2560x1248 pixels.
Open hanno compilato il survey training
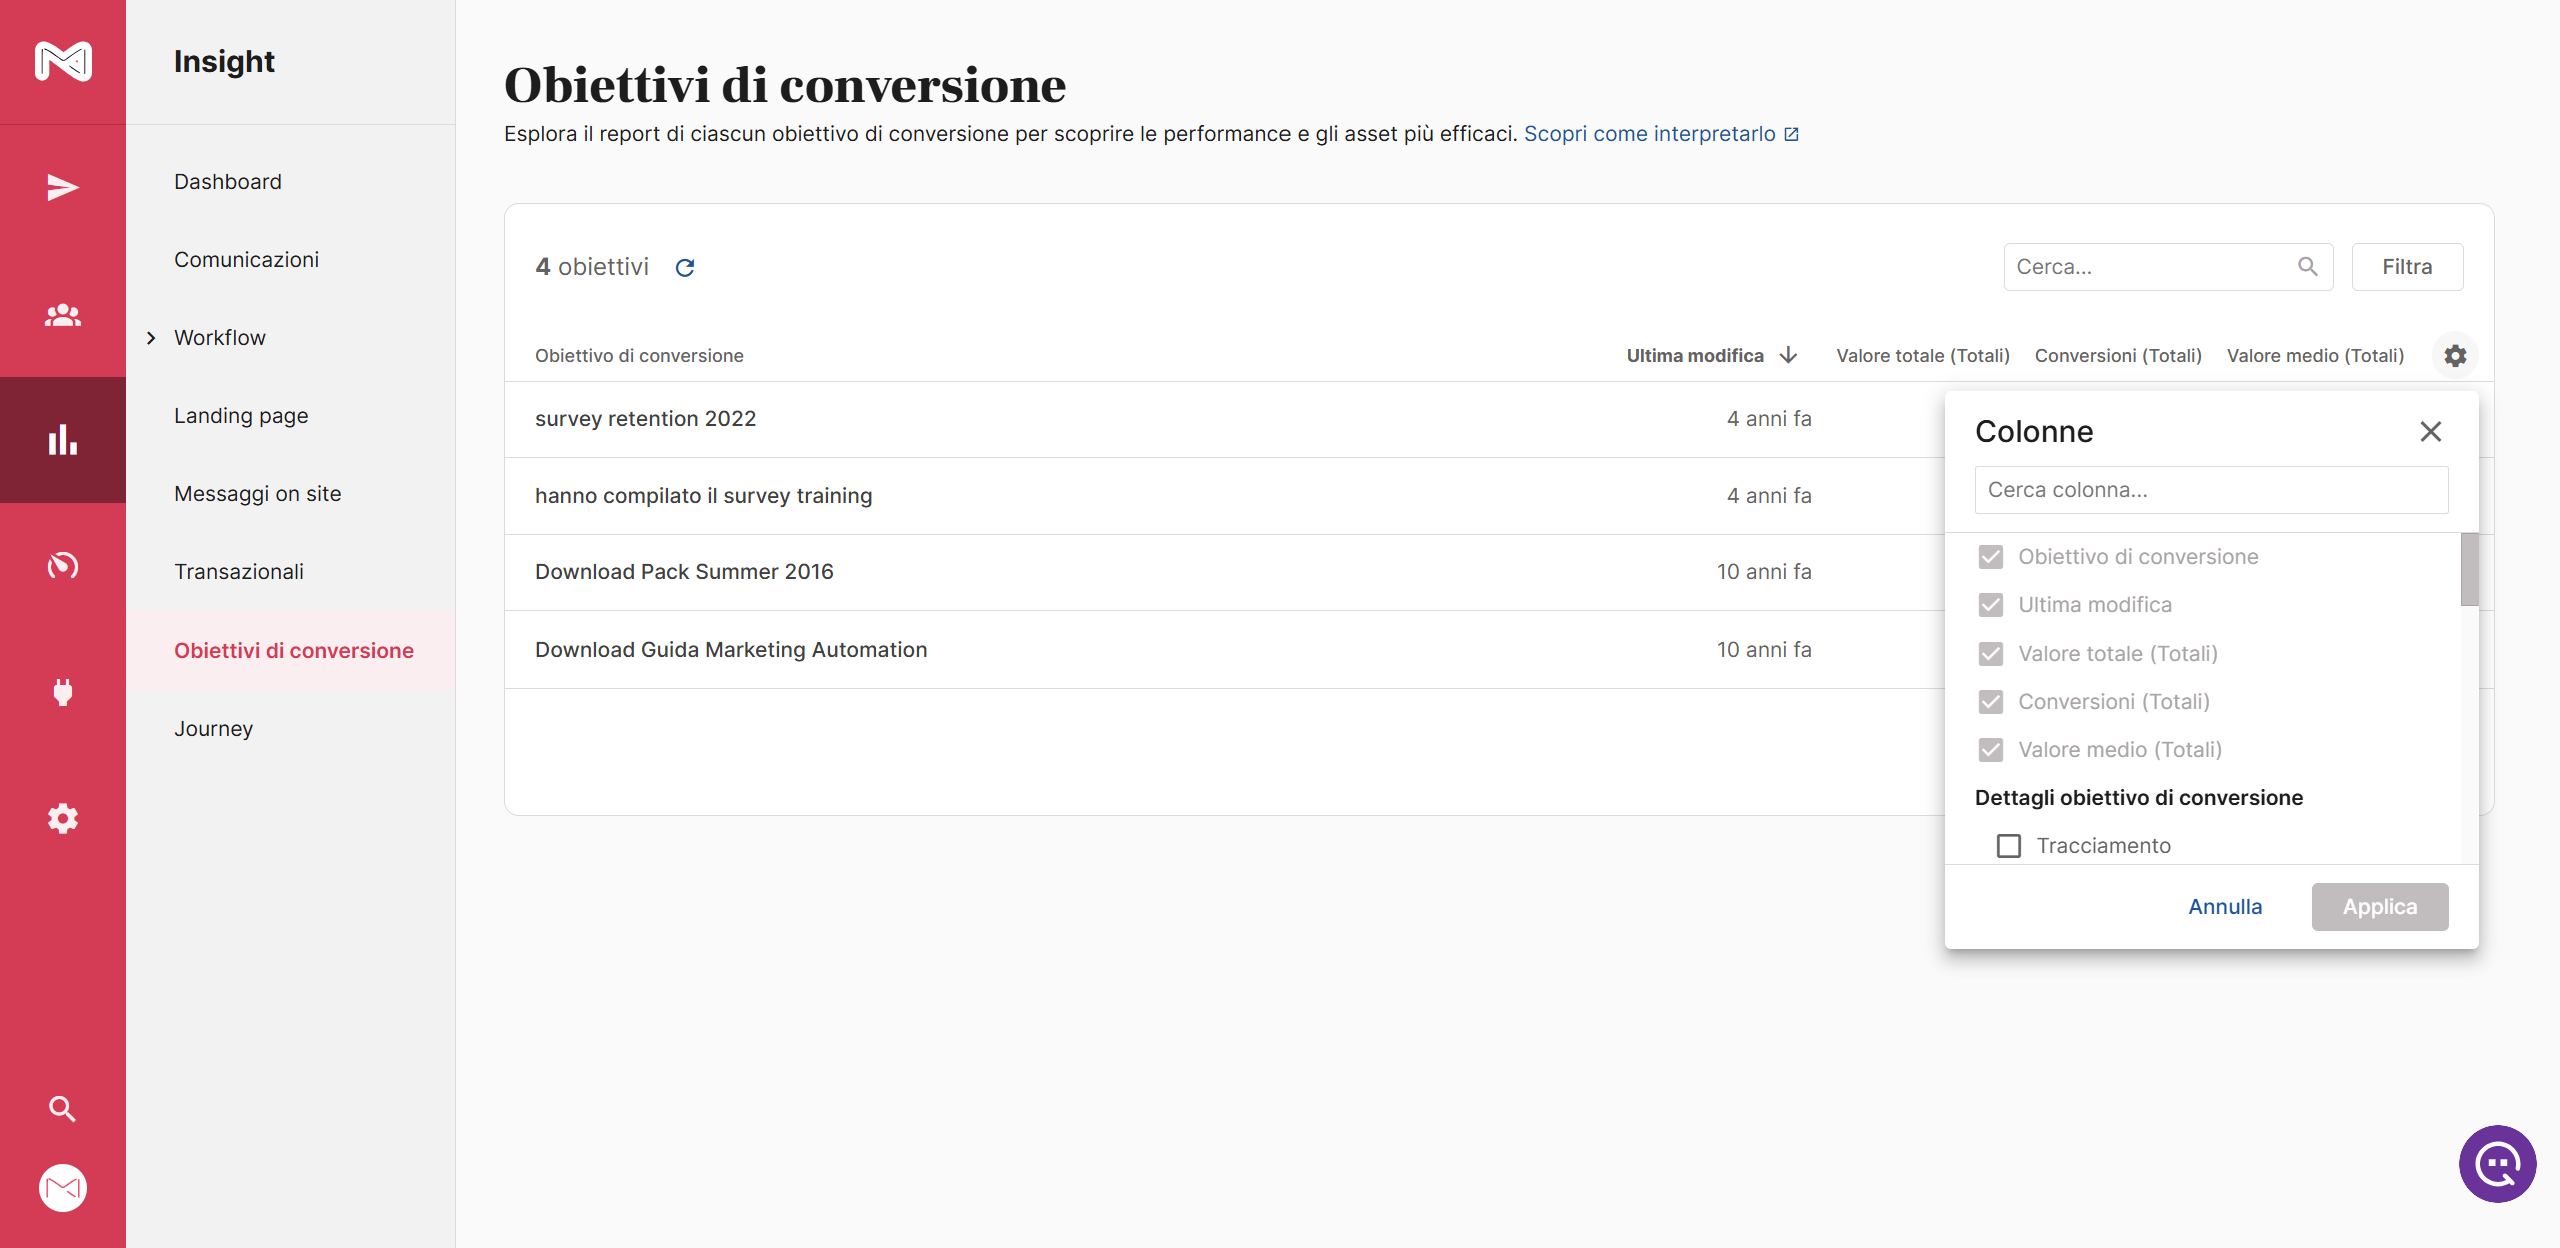click(x=703, y=496)
